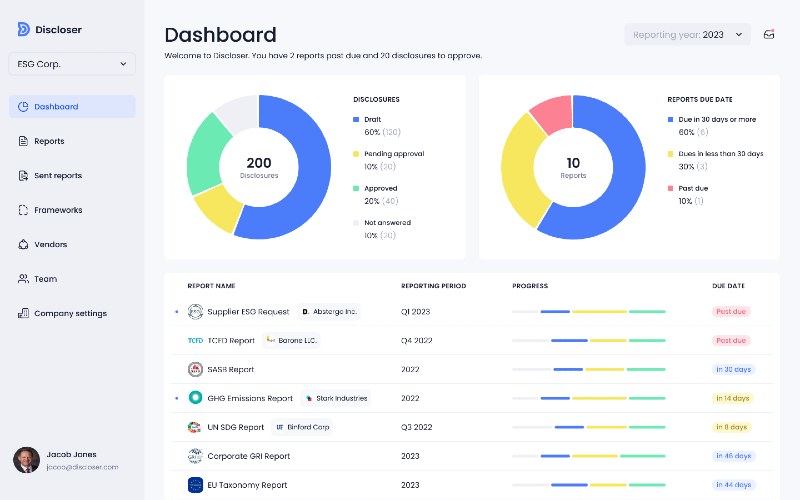800x500 pixels.
Task: Click the in 44 days due badge
Action: click(x=733, y=485)
